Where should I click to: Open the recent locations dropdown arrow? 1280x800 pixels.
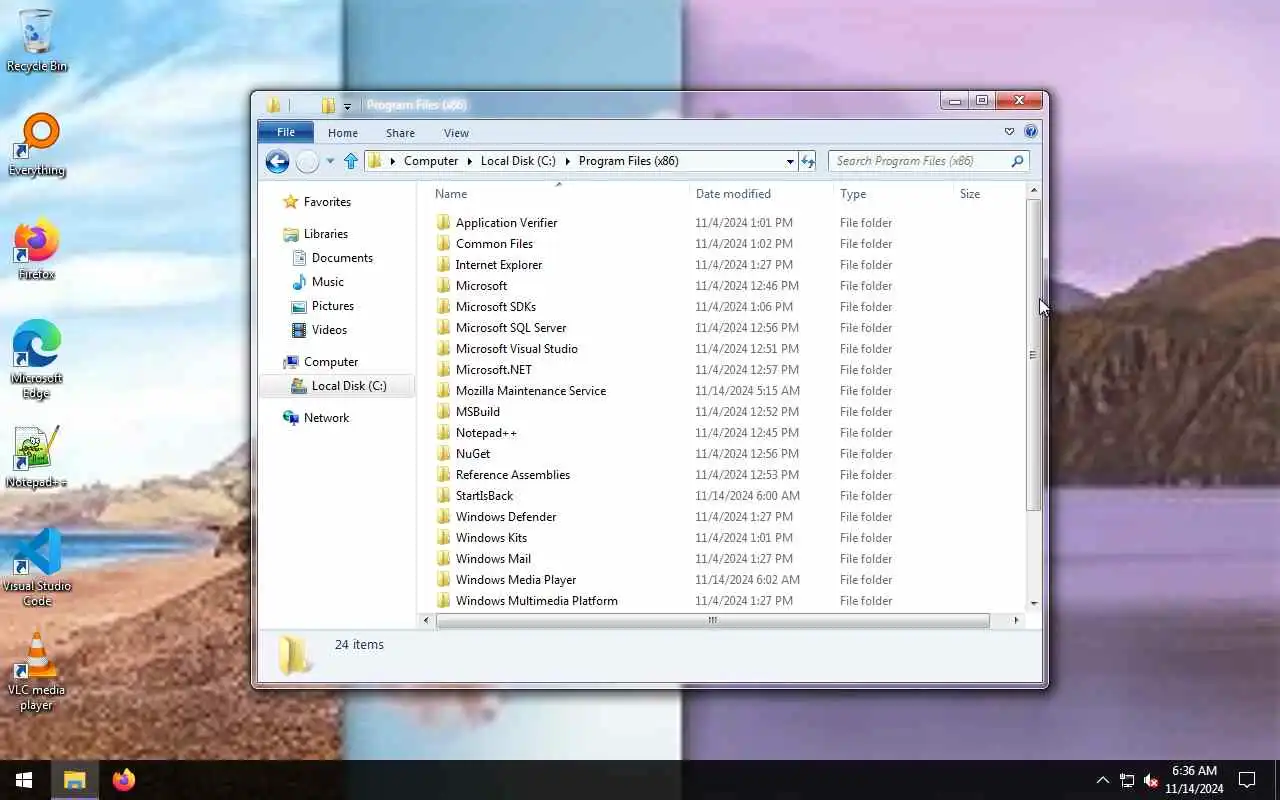(x=329, y=161)
